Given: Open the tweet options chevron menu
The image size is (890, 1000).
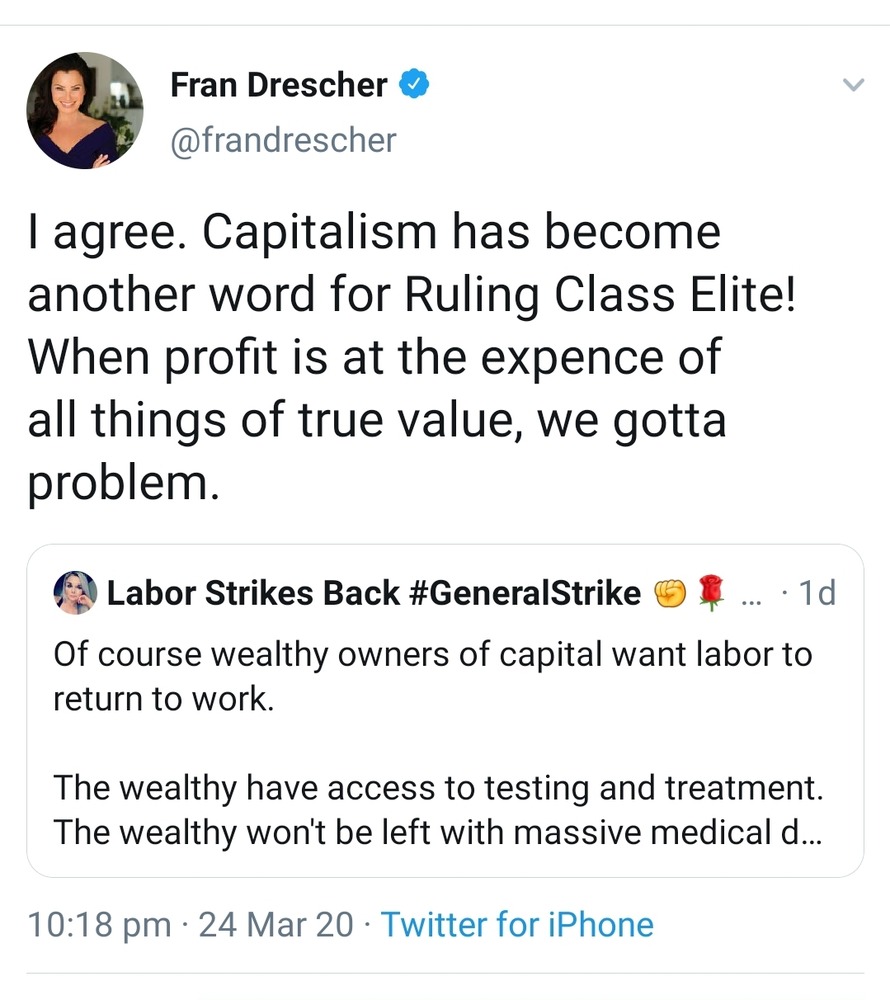Looking at the screenshot, I should pyautogui.click(x=852, y=85).
